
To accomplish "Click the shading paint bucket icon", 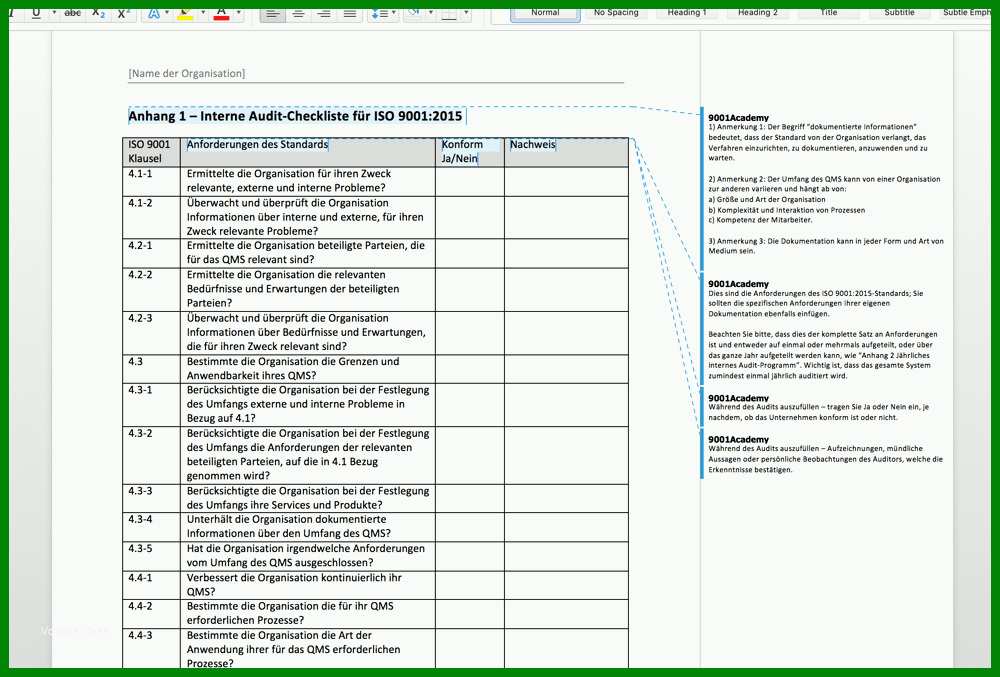I will 413,13.
